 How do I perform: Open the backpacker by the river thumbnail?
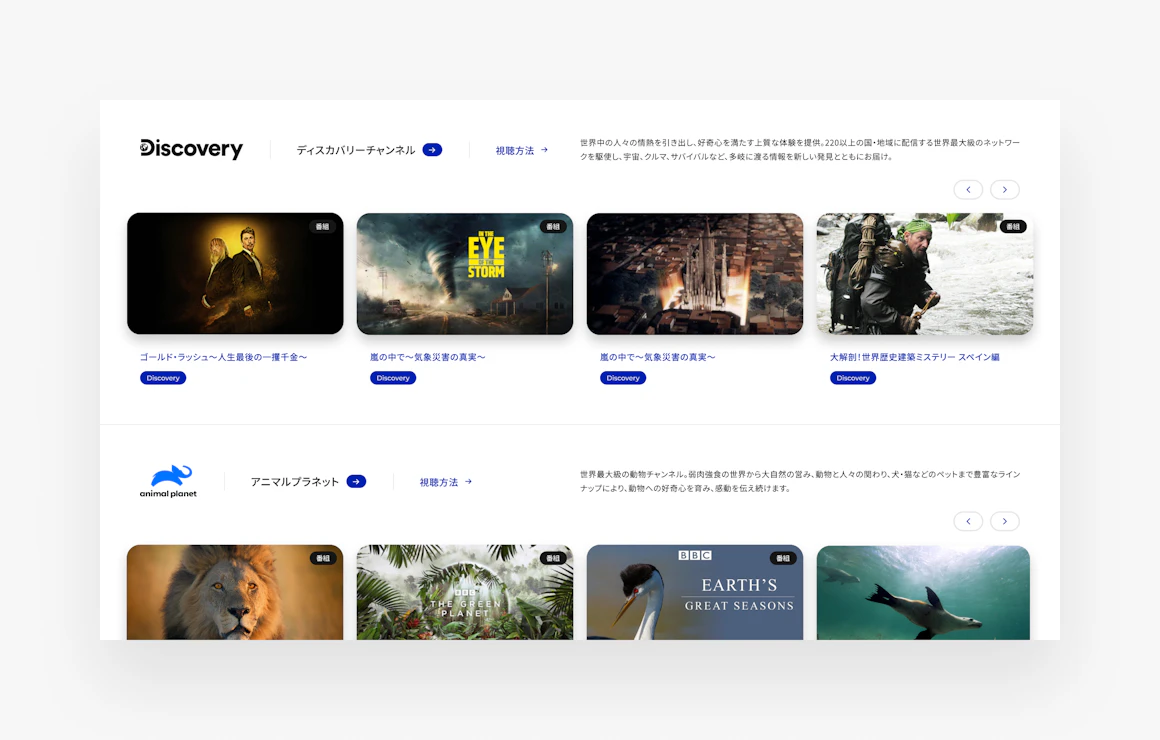click(925, 274)
